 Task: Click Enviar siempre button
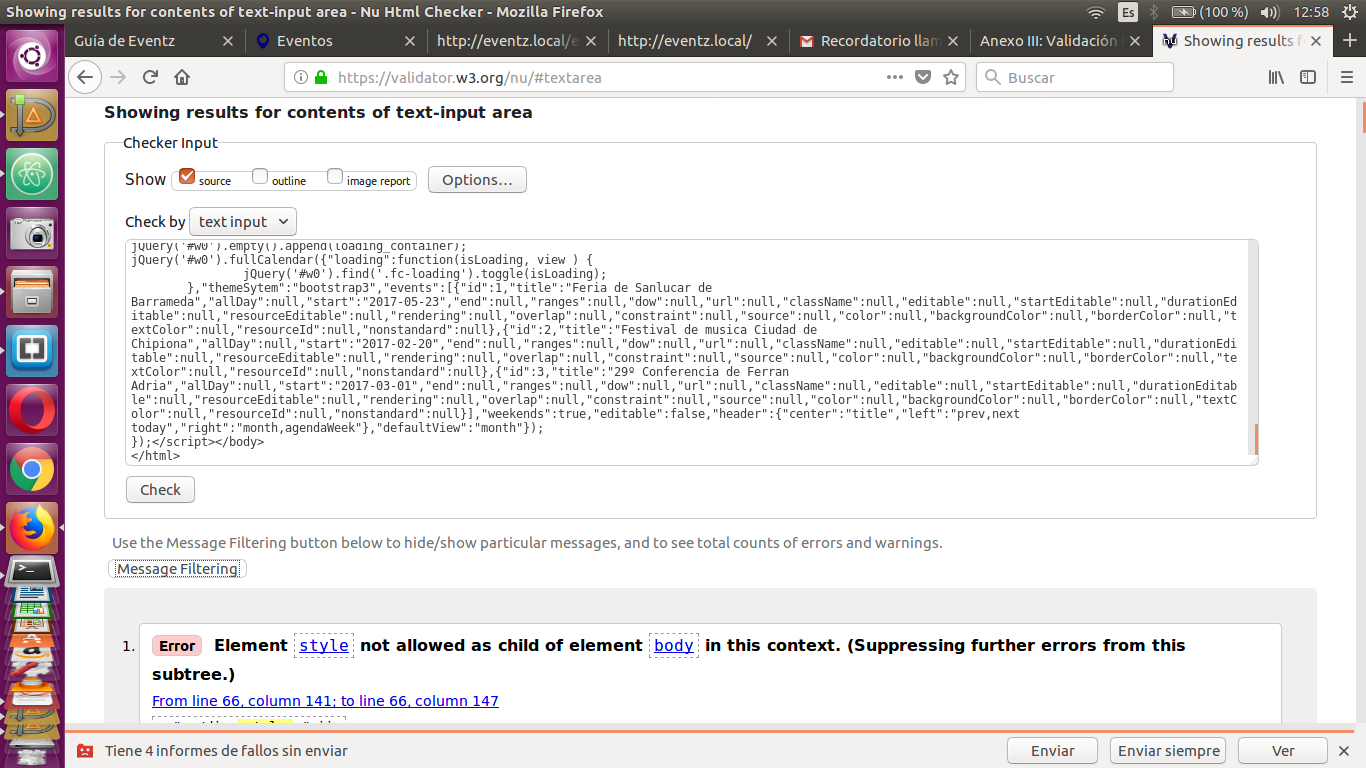[x=1169, y=750]
